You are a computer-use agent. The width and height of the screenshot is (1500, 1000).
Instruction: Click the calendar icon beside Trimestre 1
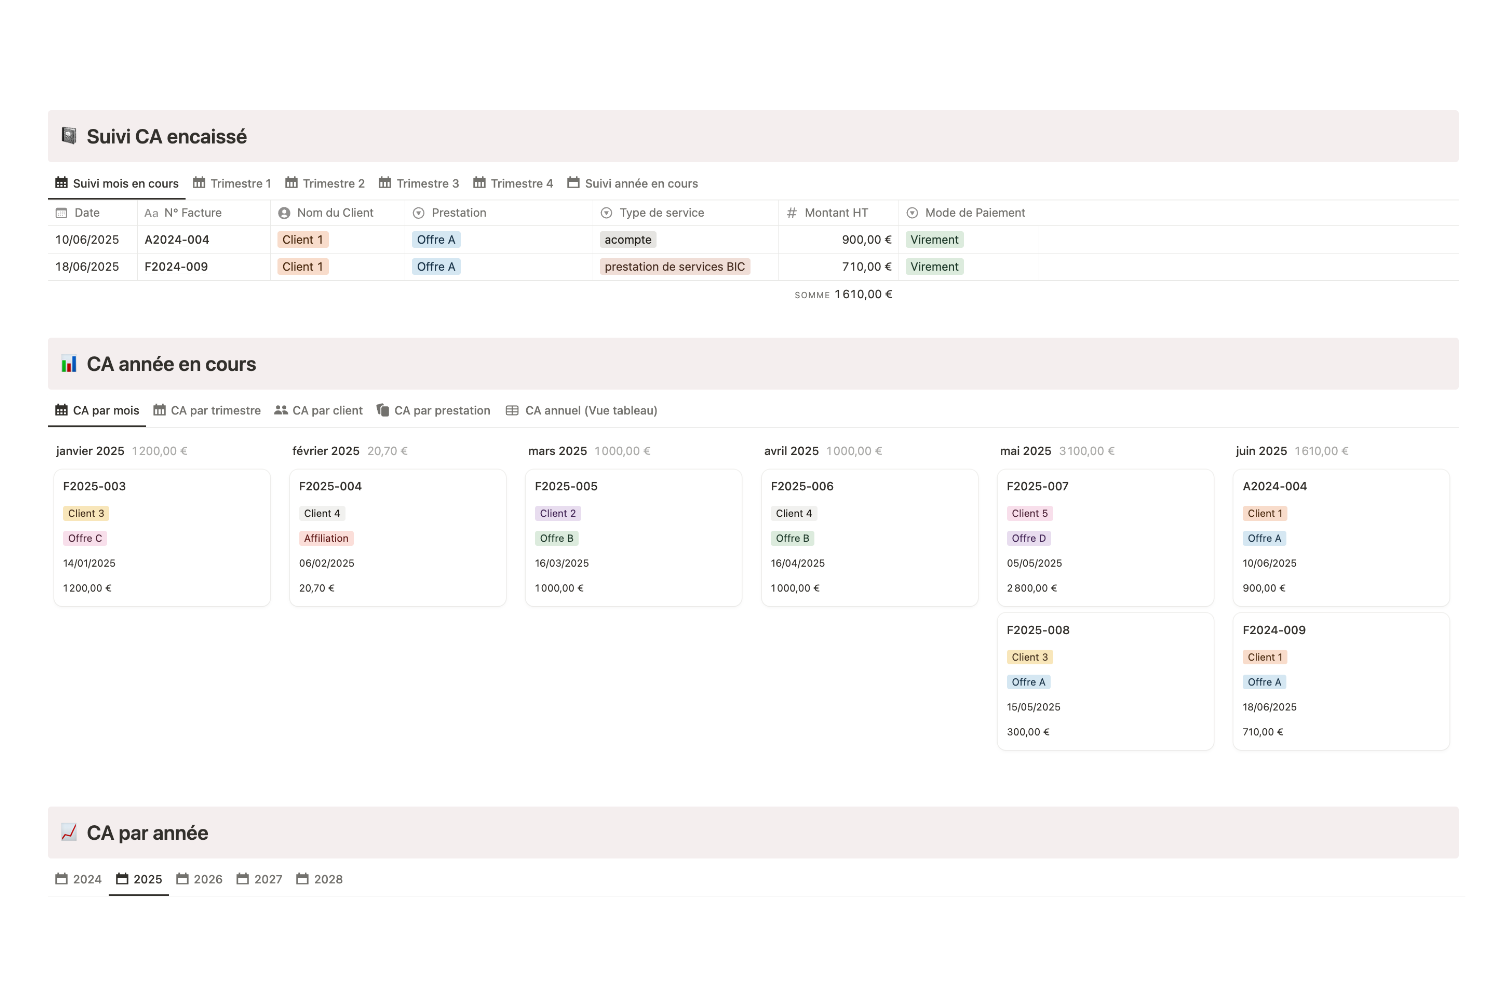(x=199, y=183)
